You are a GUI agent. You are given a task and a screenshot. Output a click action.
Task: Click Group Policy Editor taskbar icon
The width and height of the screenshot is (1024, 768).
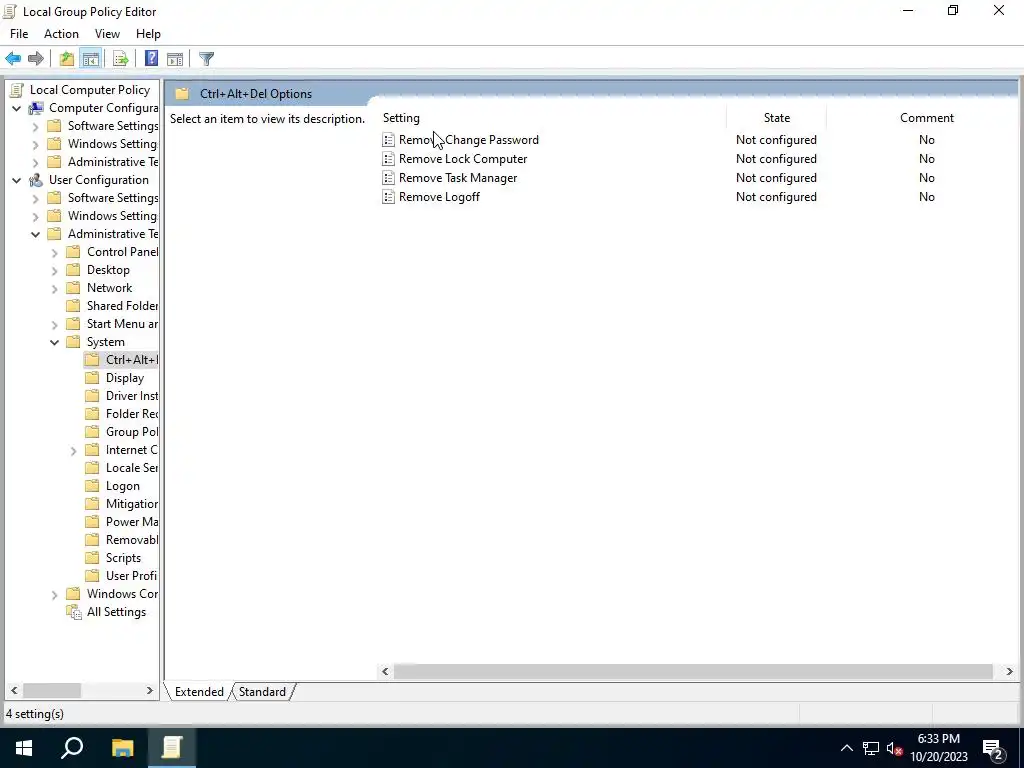pyautogui.click(x=172, y=748)
